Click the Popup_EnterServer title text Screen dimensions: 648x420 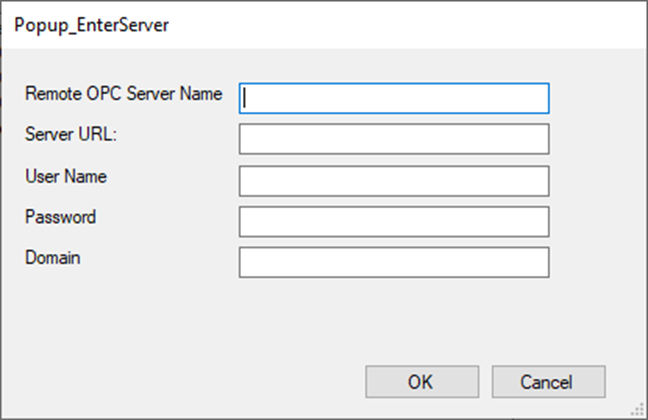click(91, 25)
